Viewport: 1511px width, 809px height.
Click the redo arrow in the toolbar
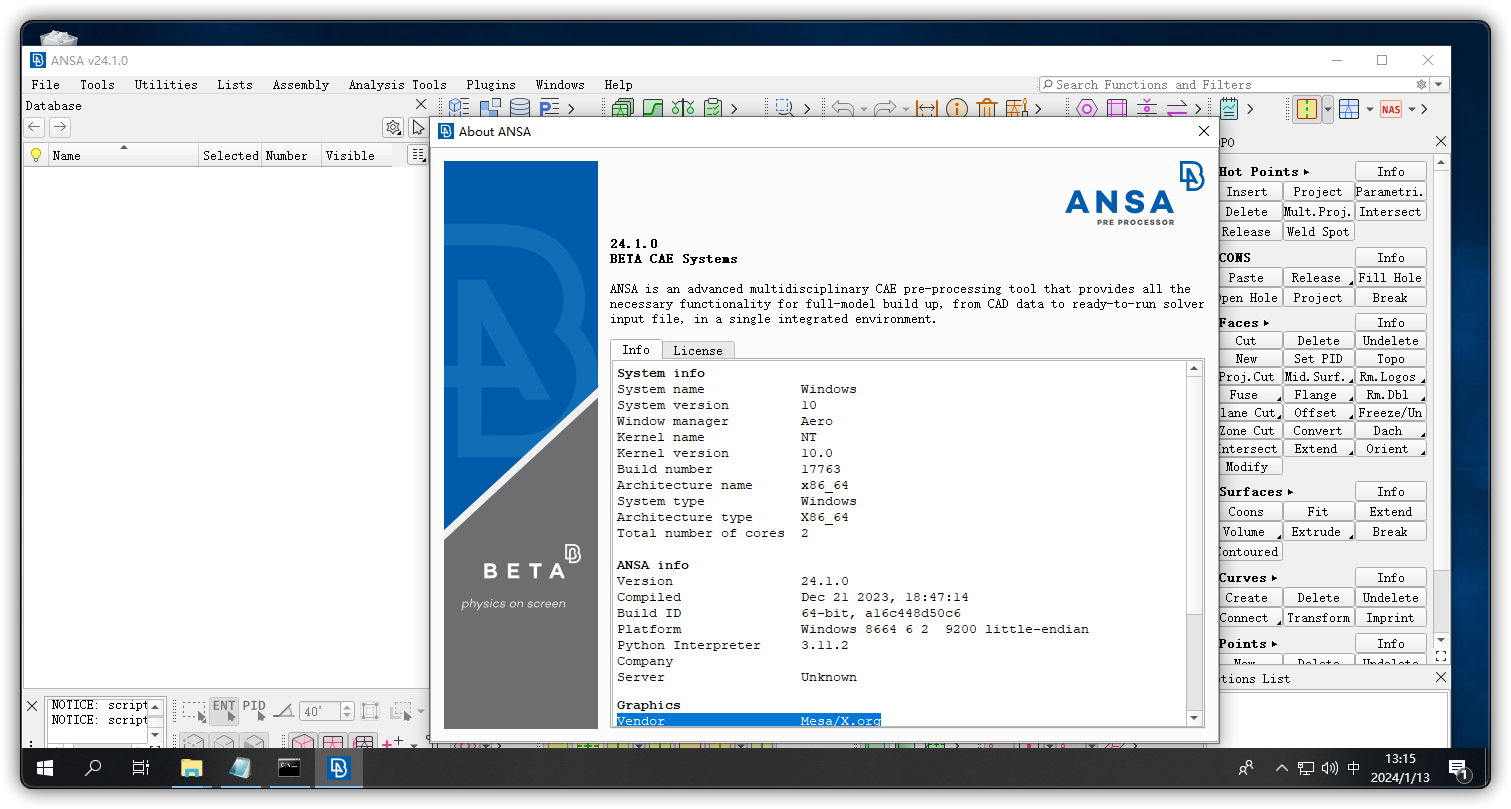click(884, 108)
